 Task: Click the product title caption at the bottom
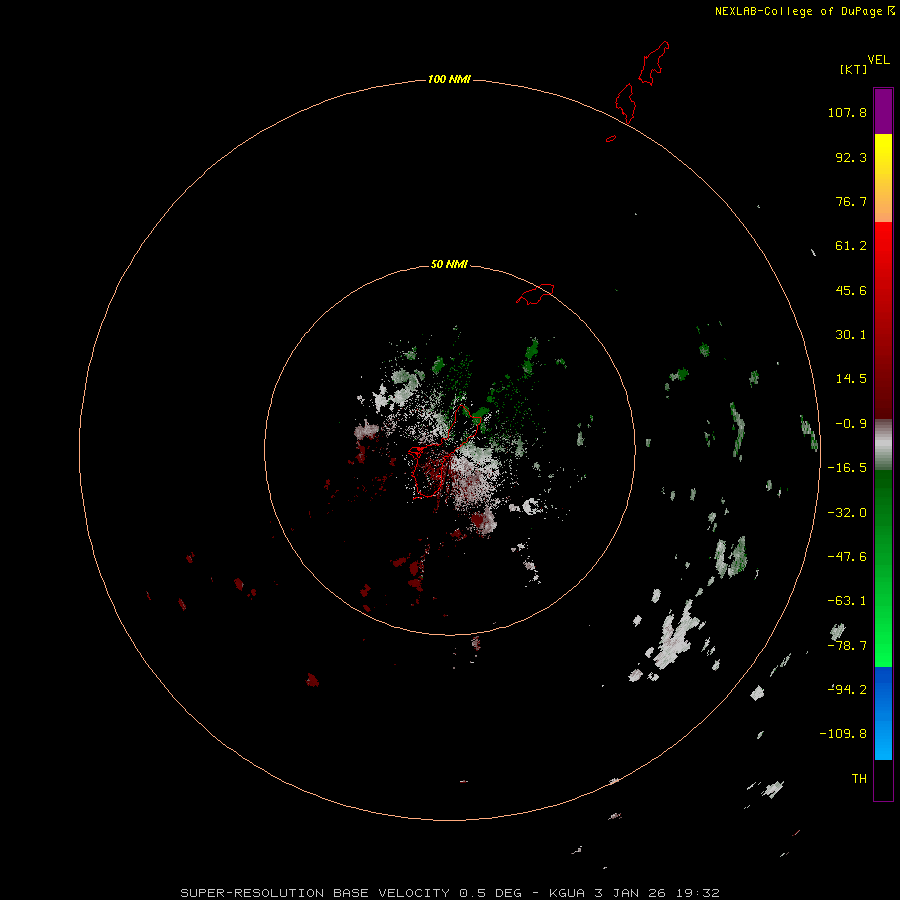pyautogui.click(x=449, y=893)
